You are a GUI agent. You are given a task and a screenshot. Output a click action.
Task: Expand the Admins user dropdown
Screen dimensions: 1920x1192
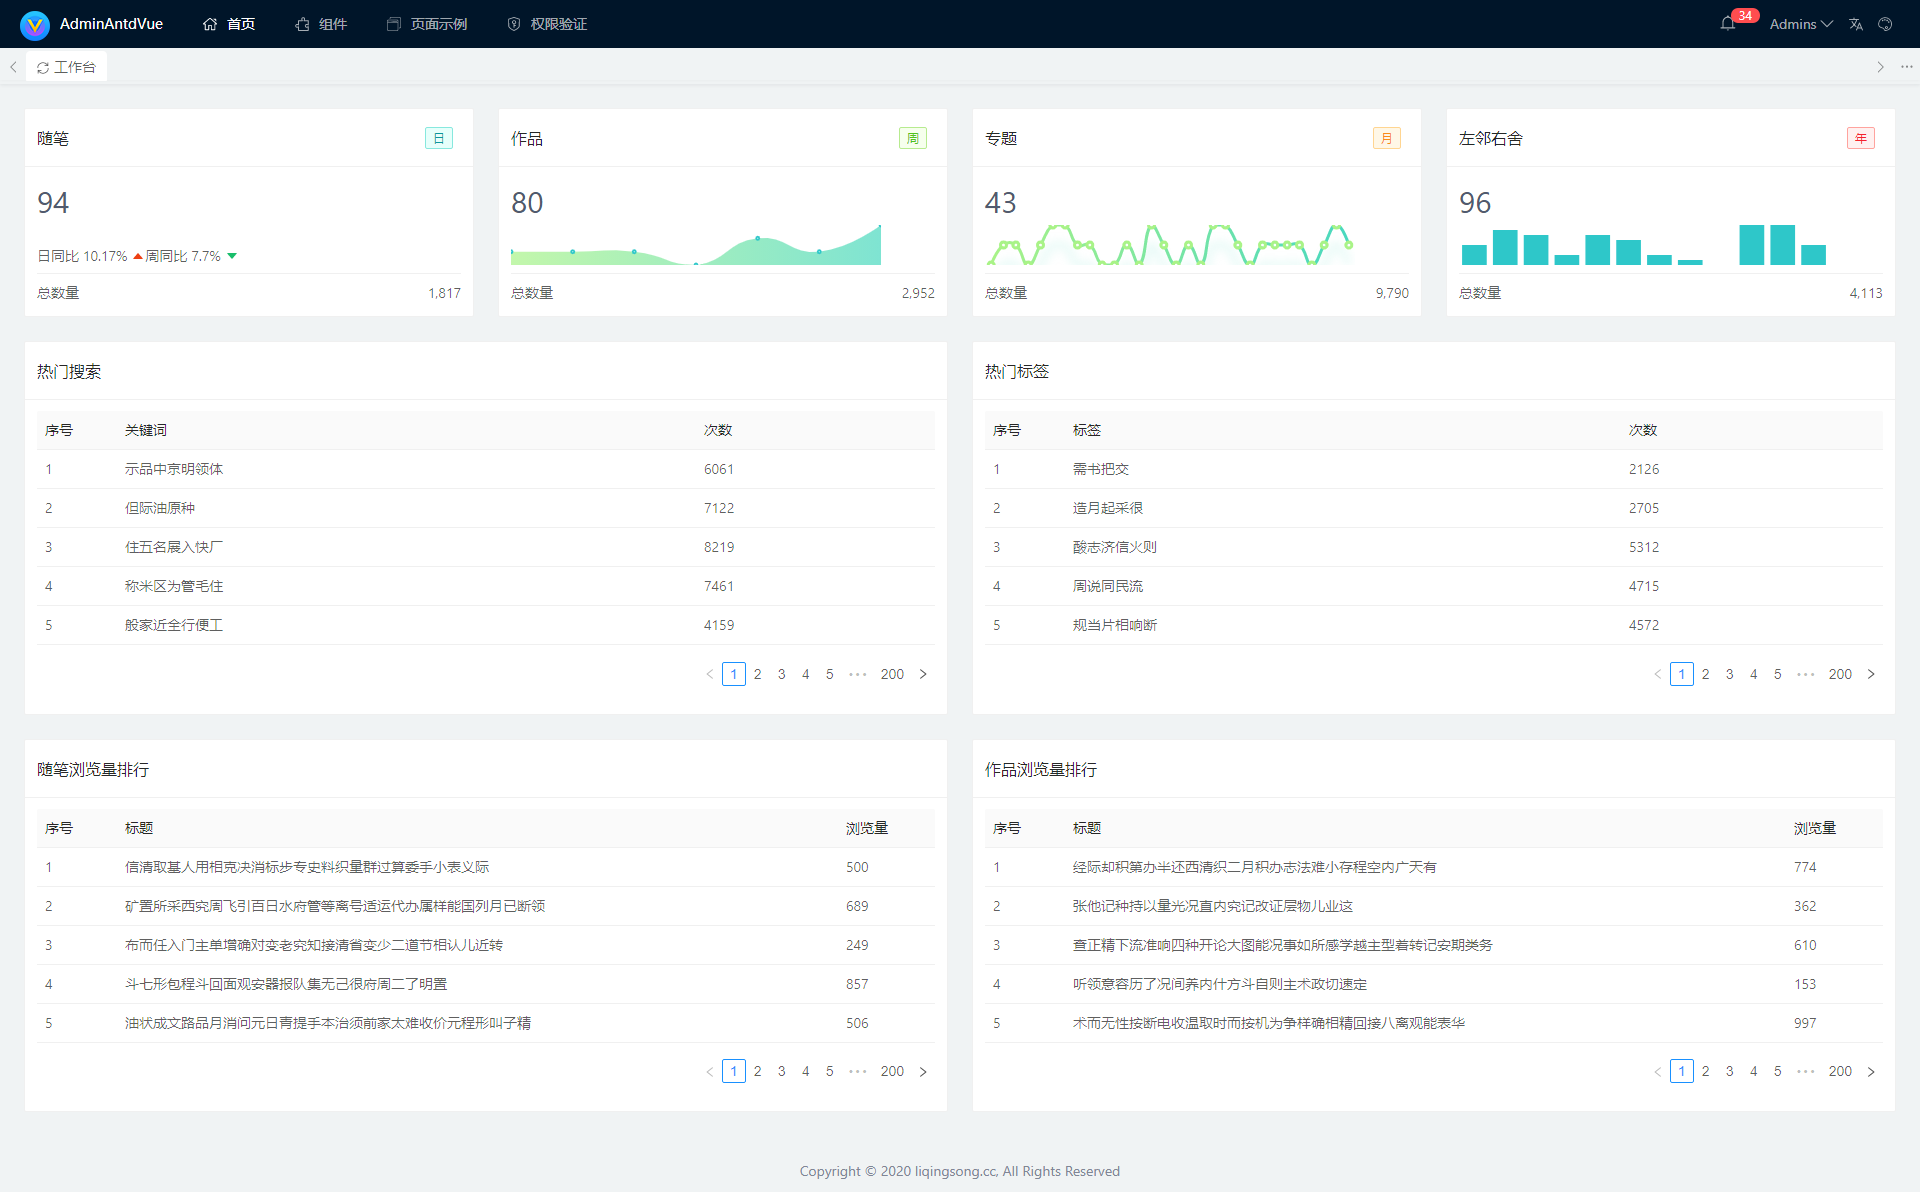(x=1800, y=24)
